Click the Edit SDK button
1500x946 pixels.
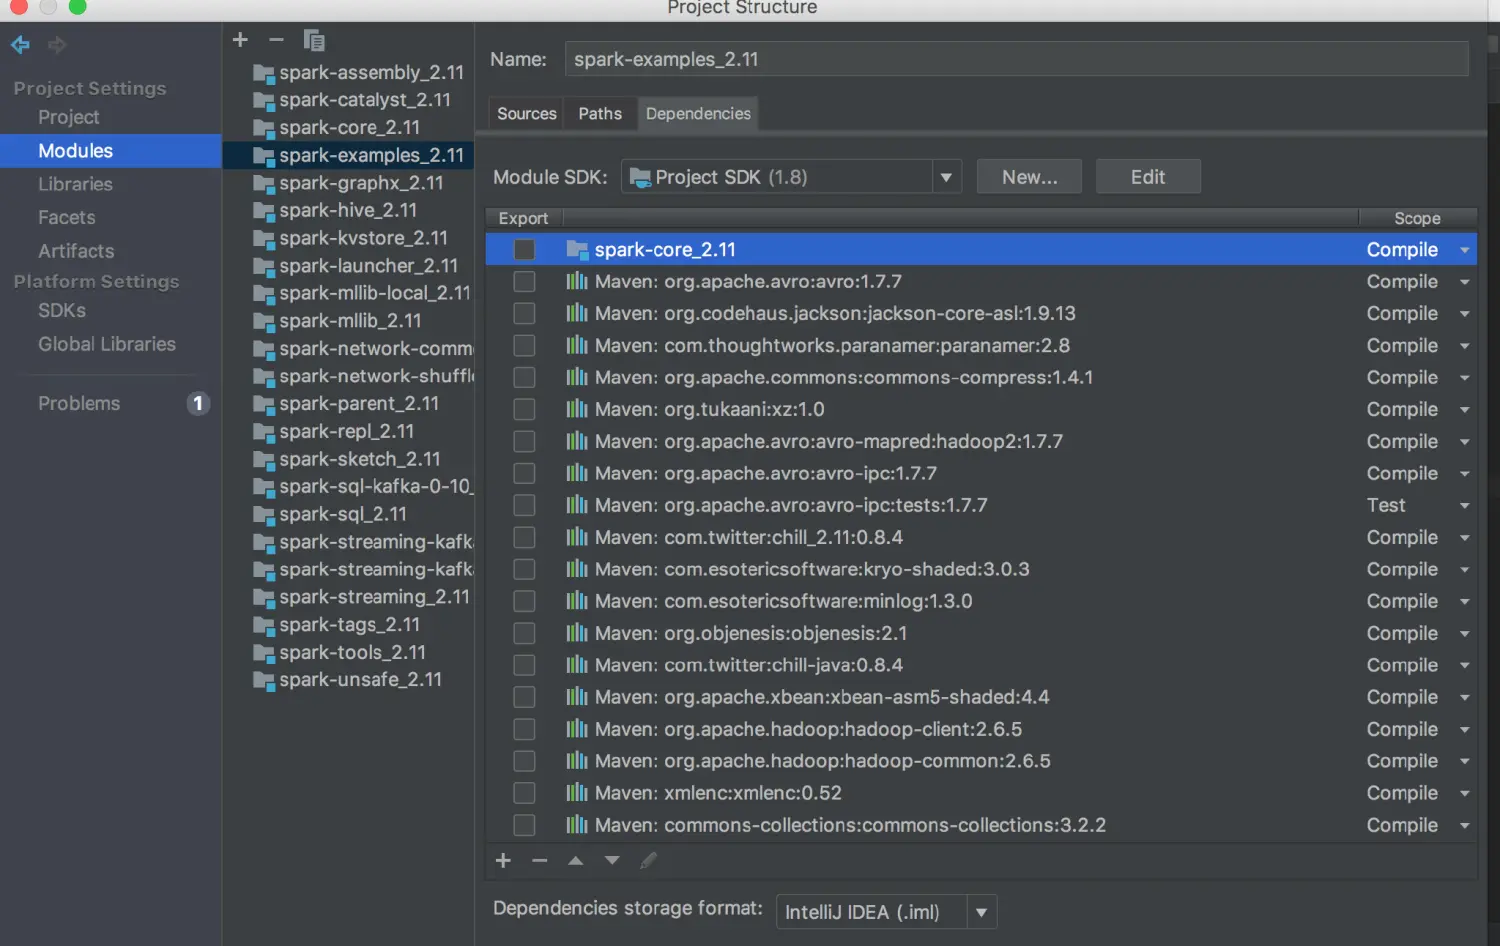coord(1148,177)
